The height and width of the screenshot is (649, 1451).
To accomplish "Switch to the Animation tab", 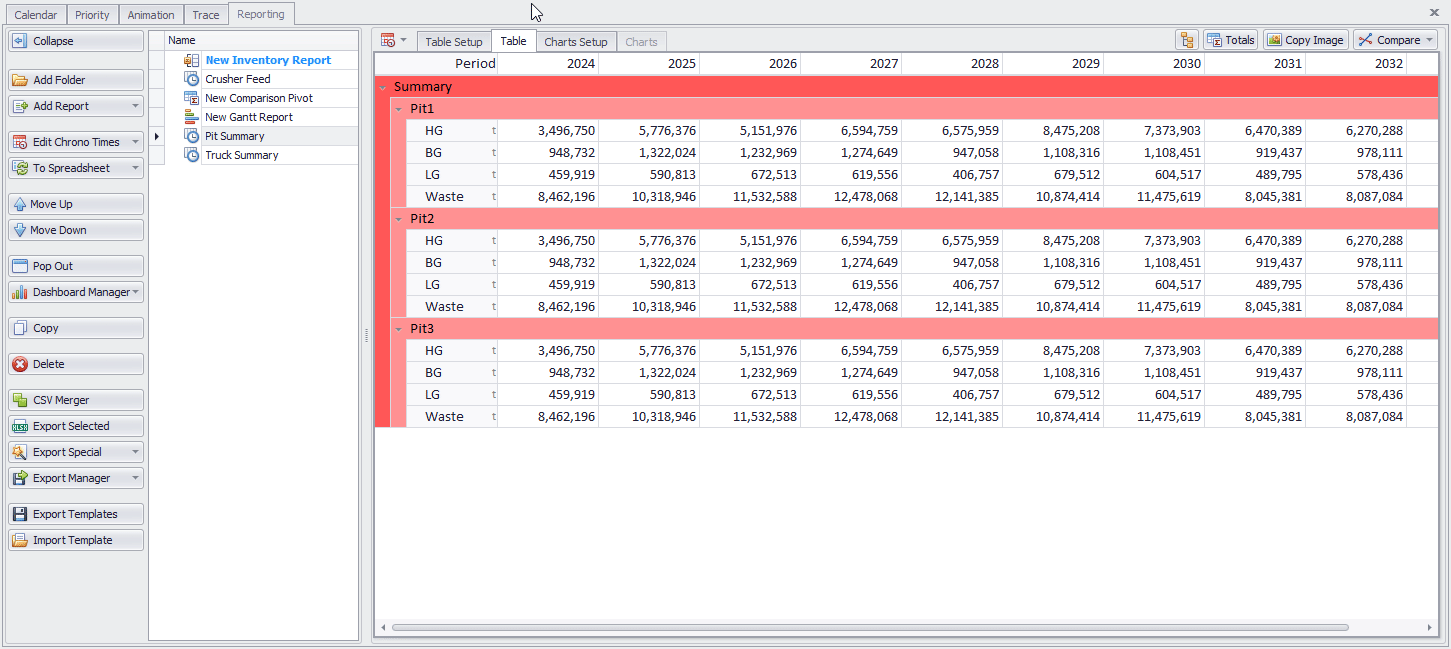I will click(x=151, y=15).
